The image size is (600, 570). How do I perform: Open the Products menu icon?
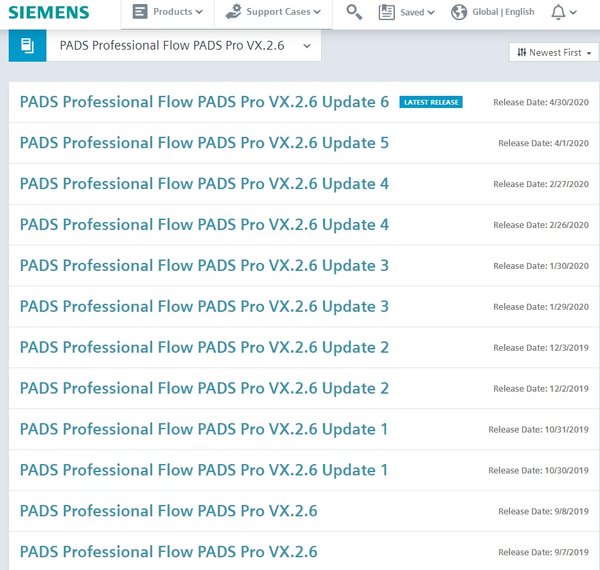pyautogui.click(x=140, y=11)
